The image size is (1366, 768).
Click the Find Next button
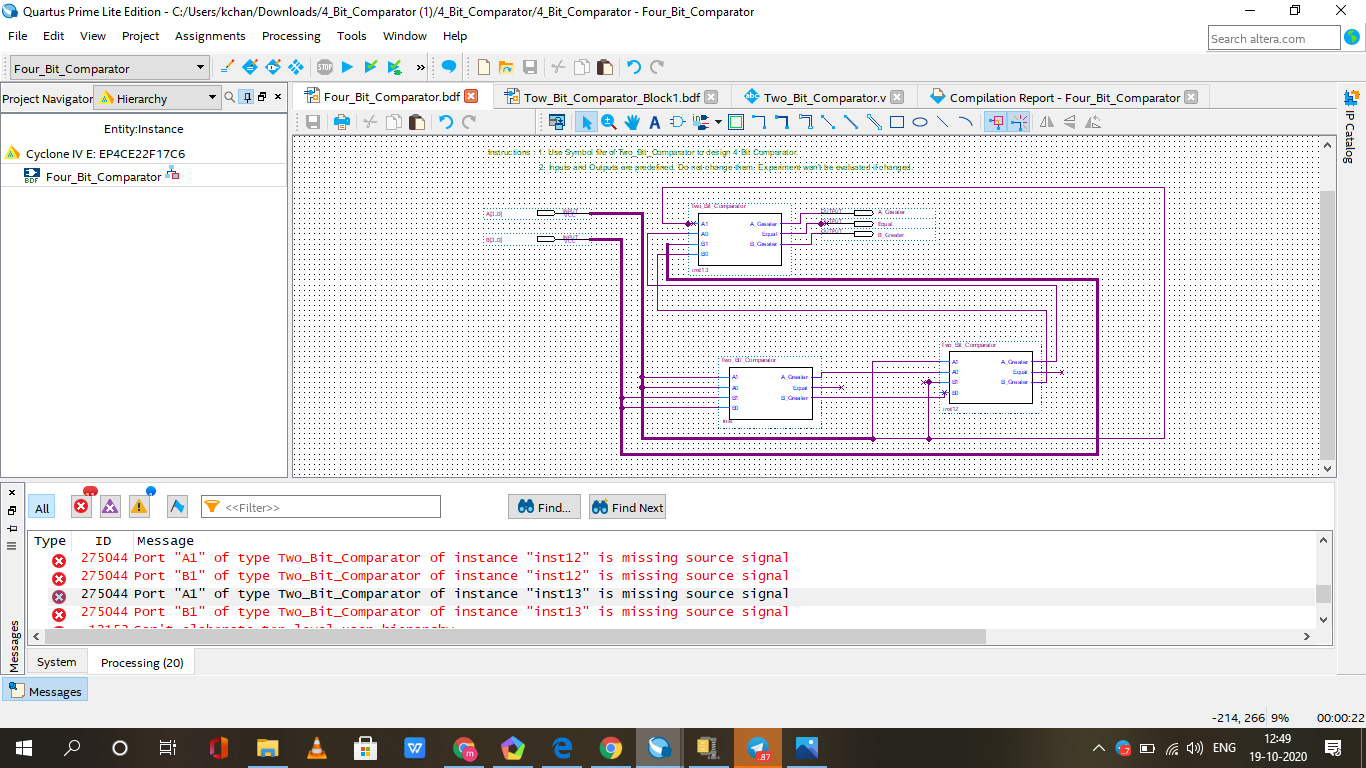[x=627, y=507]
